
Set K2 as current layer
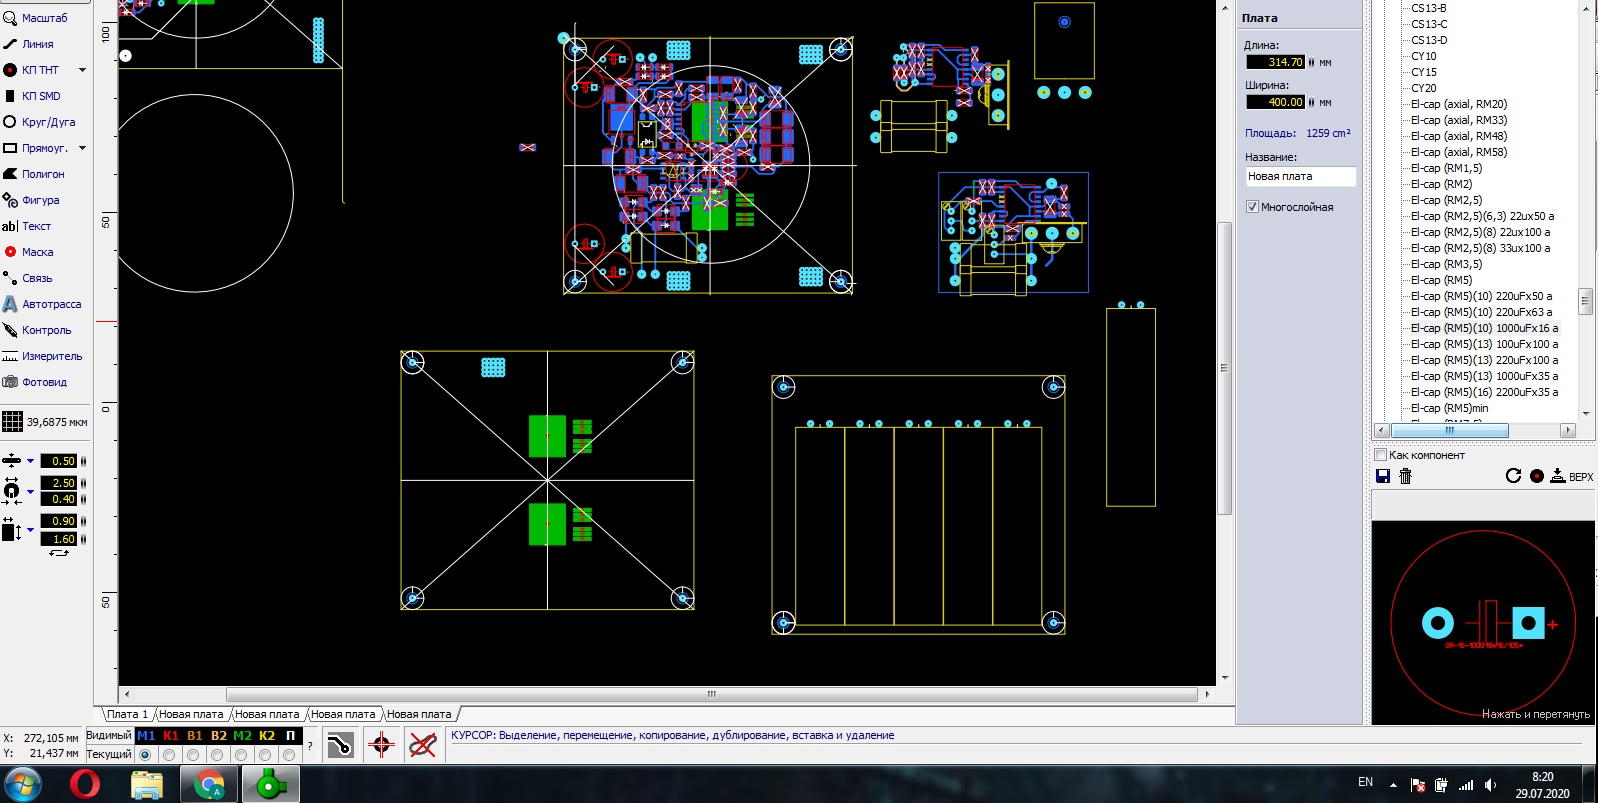point(265,755)
